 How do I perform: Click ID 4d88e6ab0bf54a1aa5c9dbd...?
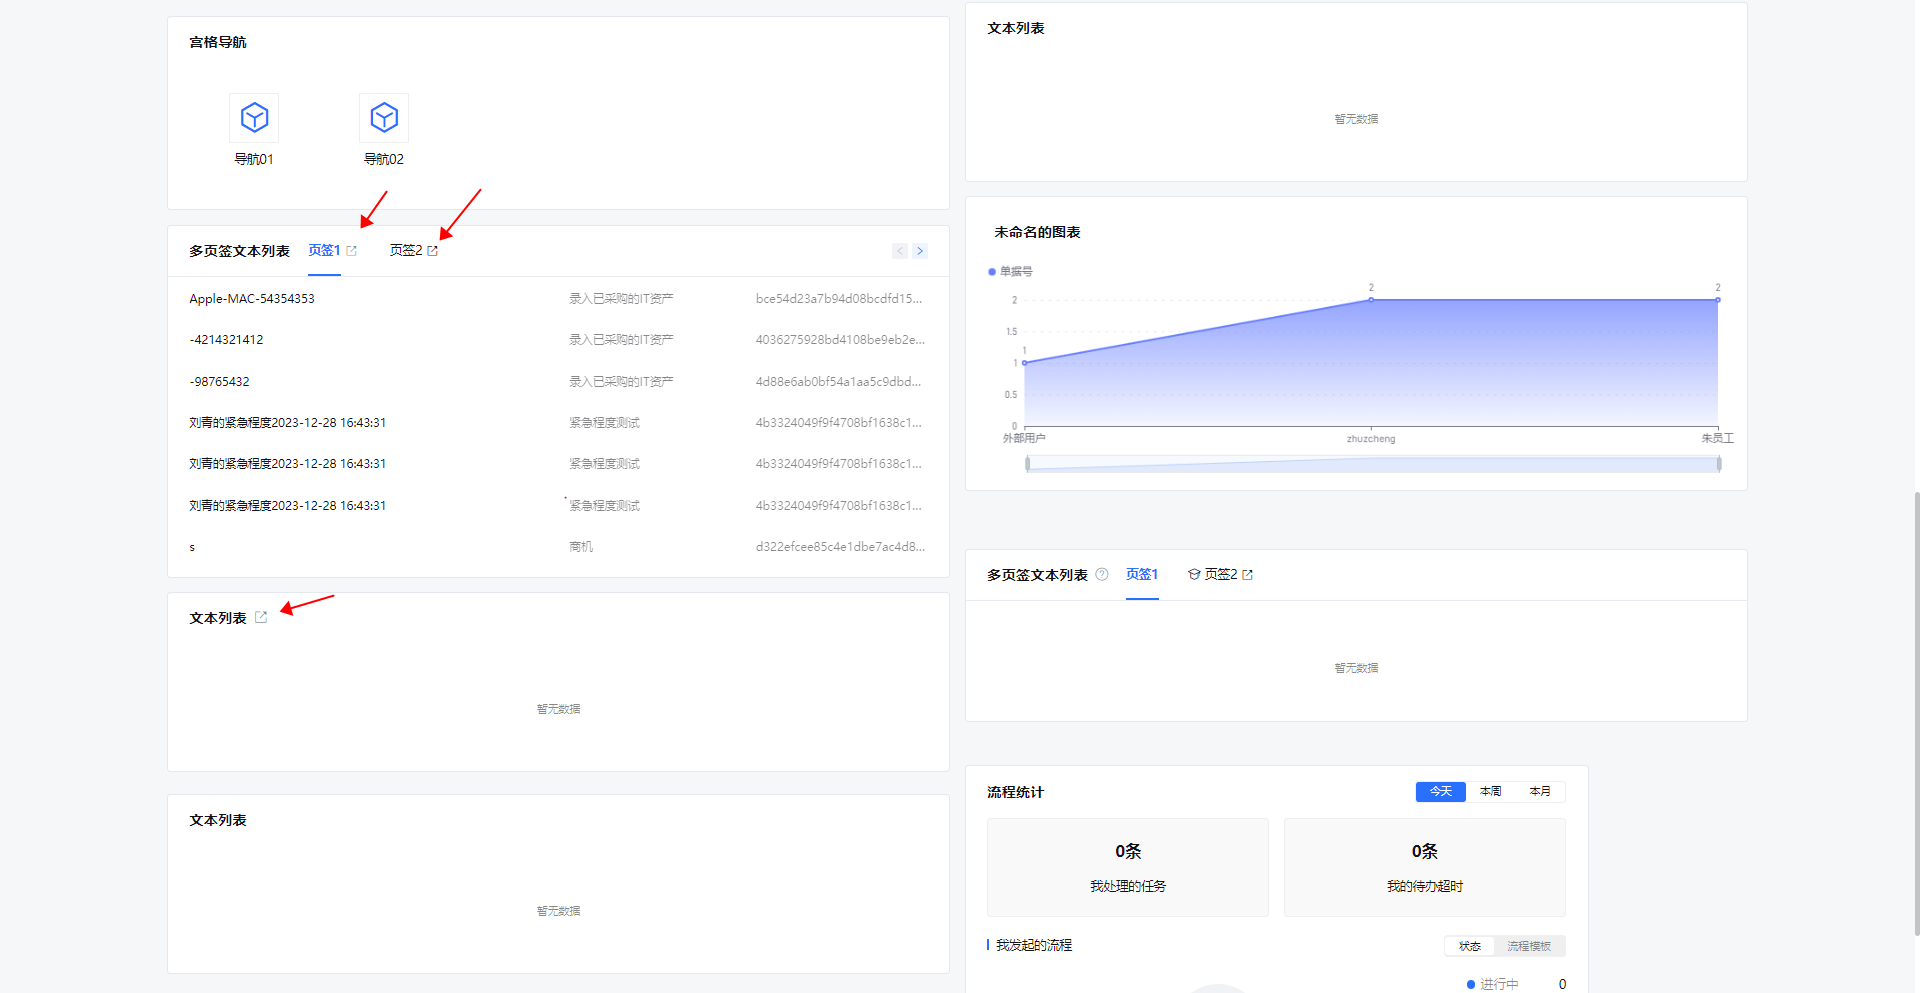pyautogui.click(x=838, y=382)
